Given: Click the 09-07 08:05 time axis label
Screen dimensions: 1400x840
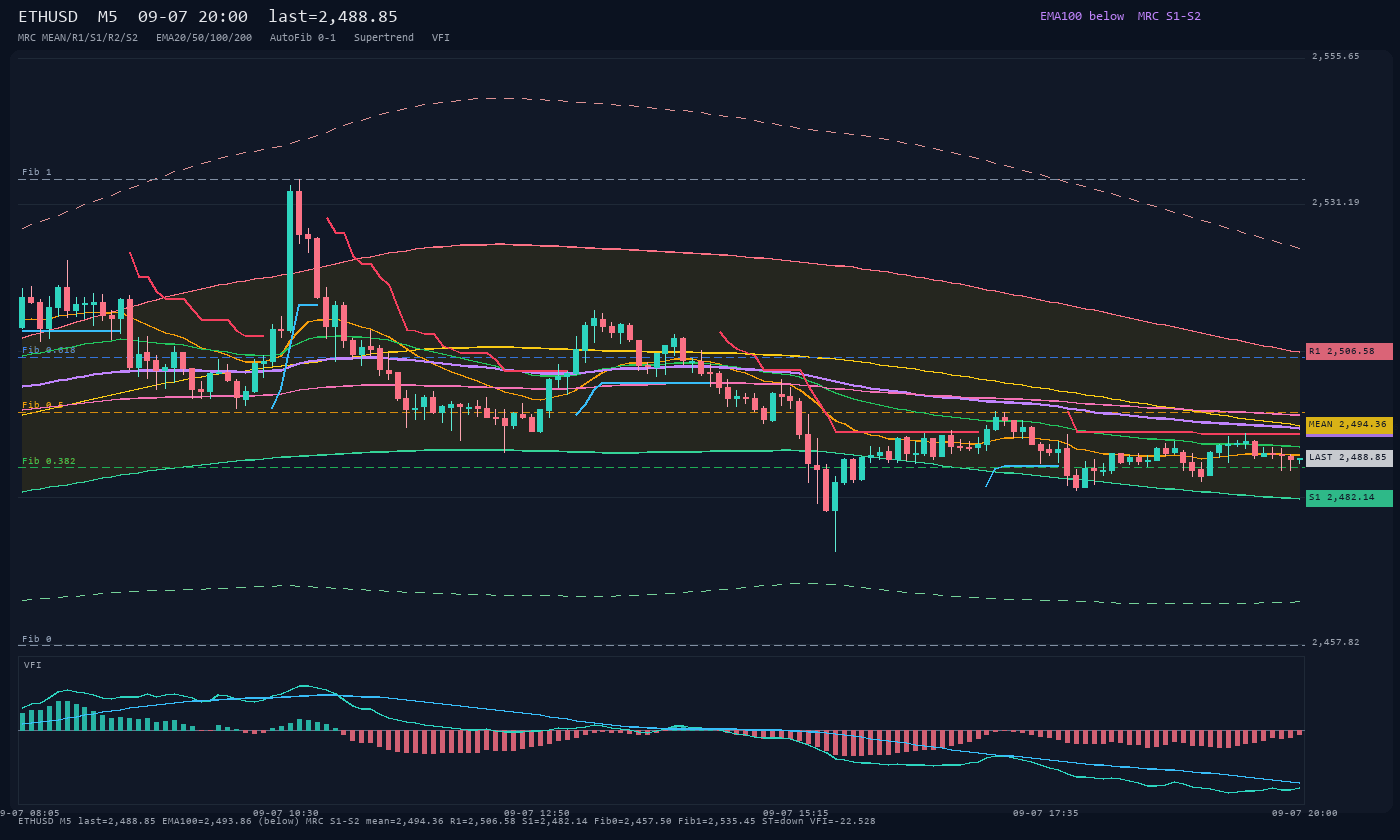Looking at the screenshot, I should 30,813.
